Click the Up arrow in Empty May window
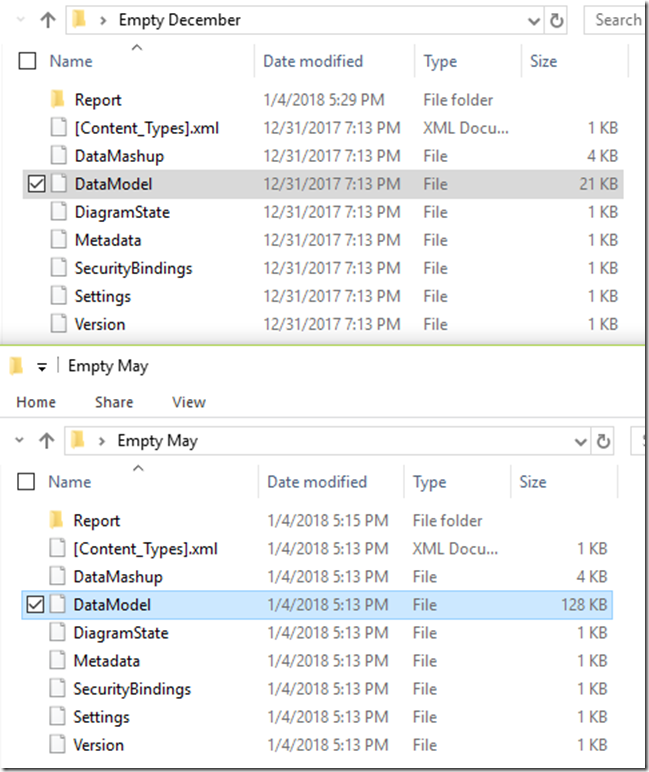Viewport: 649px width, 772px height. pyautogui.click(x=46, y=441)
